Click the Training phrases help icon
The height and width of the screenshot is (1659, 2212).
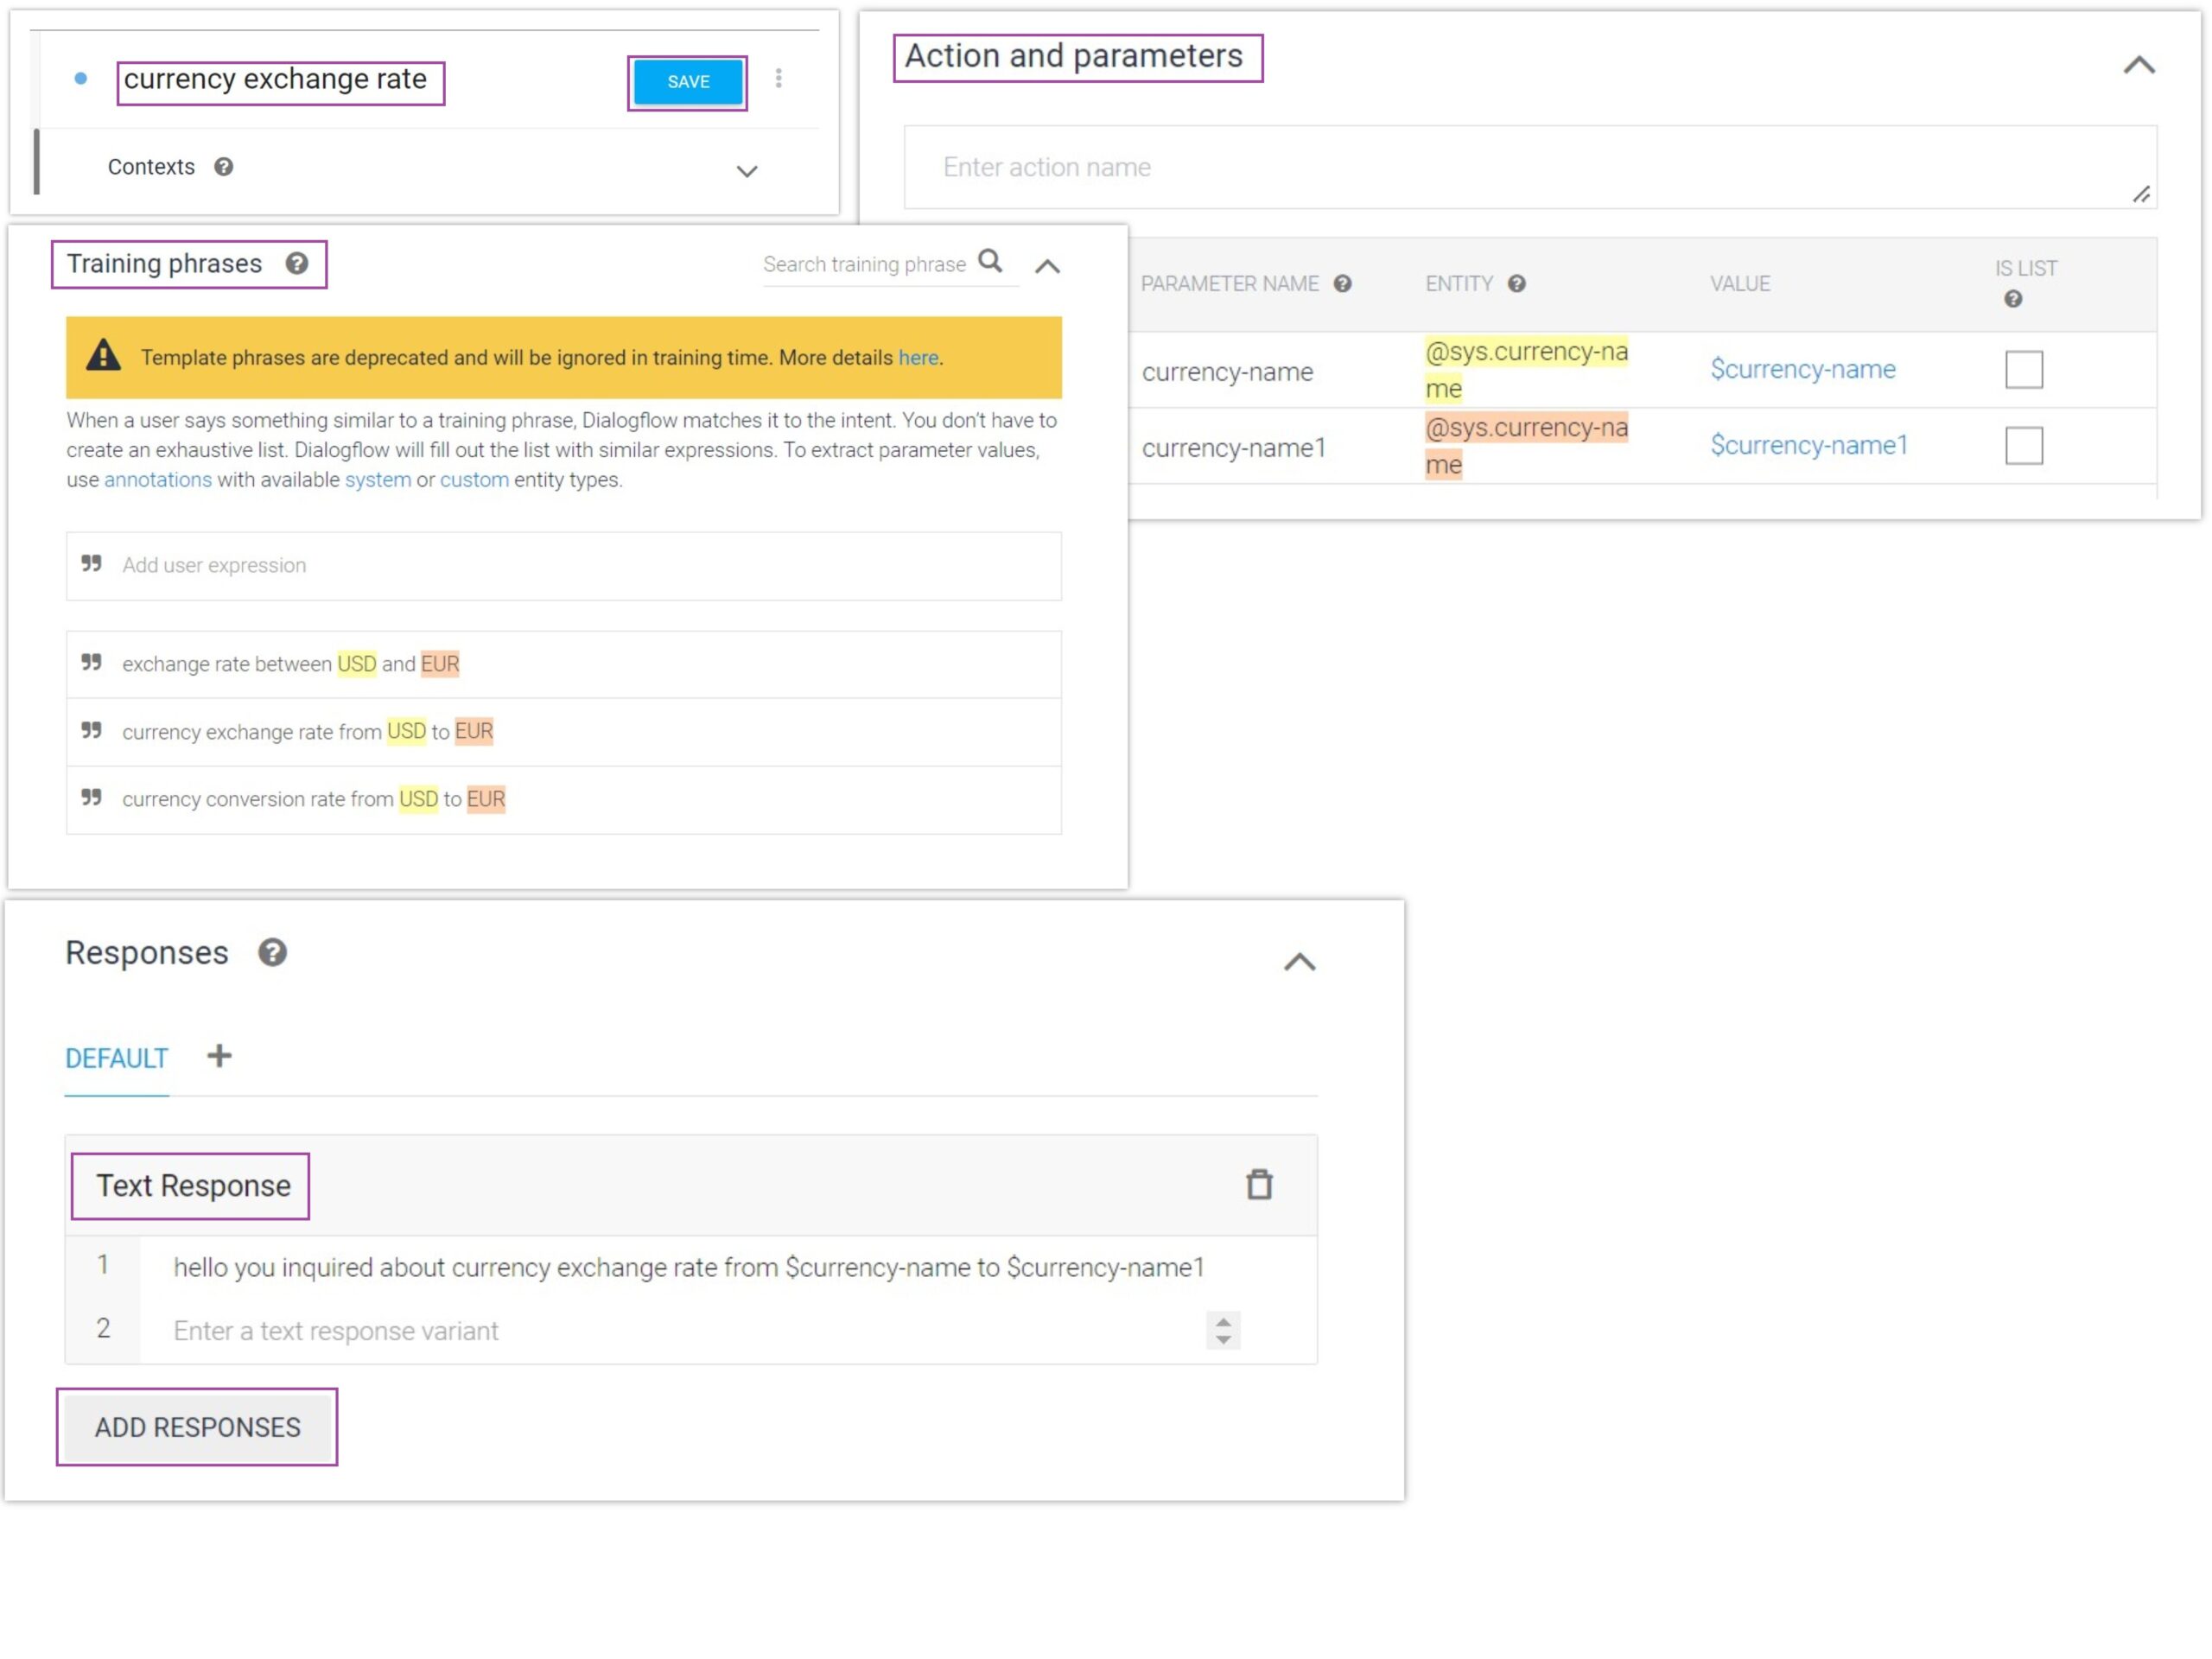pyautogui.click(x=297, y=263)
